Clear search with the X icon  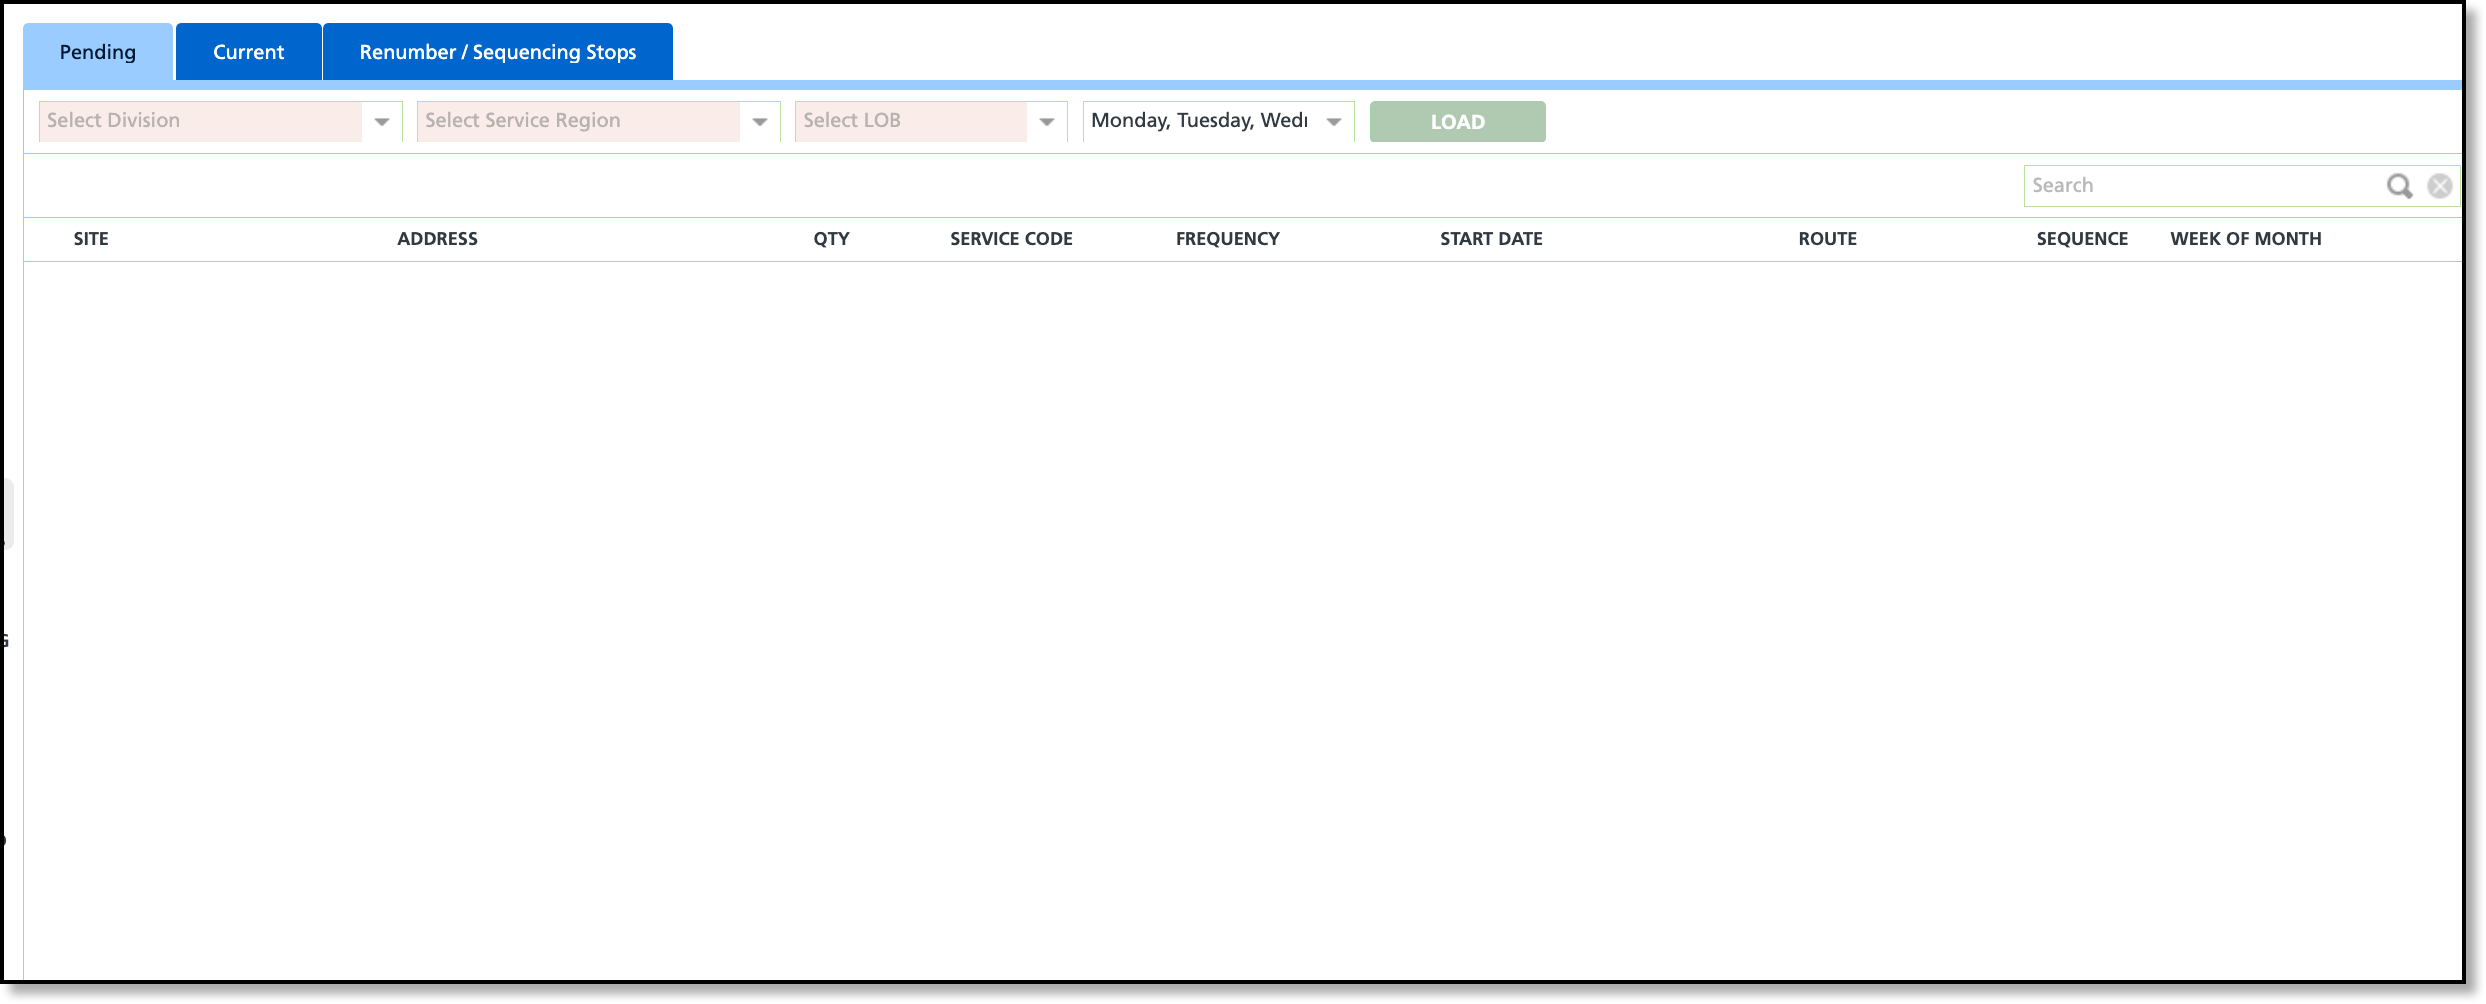click(2440, 186)
